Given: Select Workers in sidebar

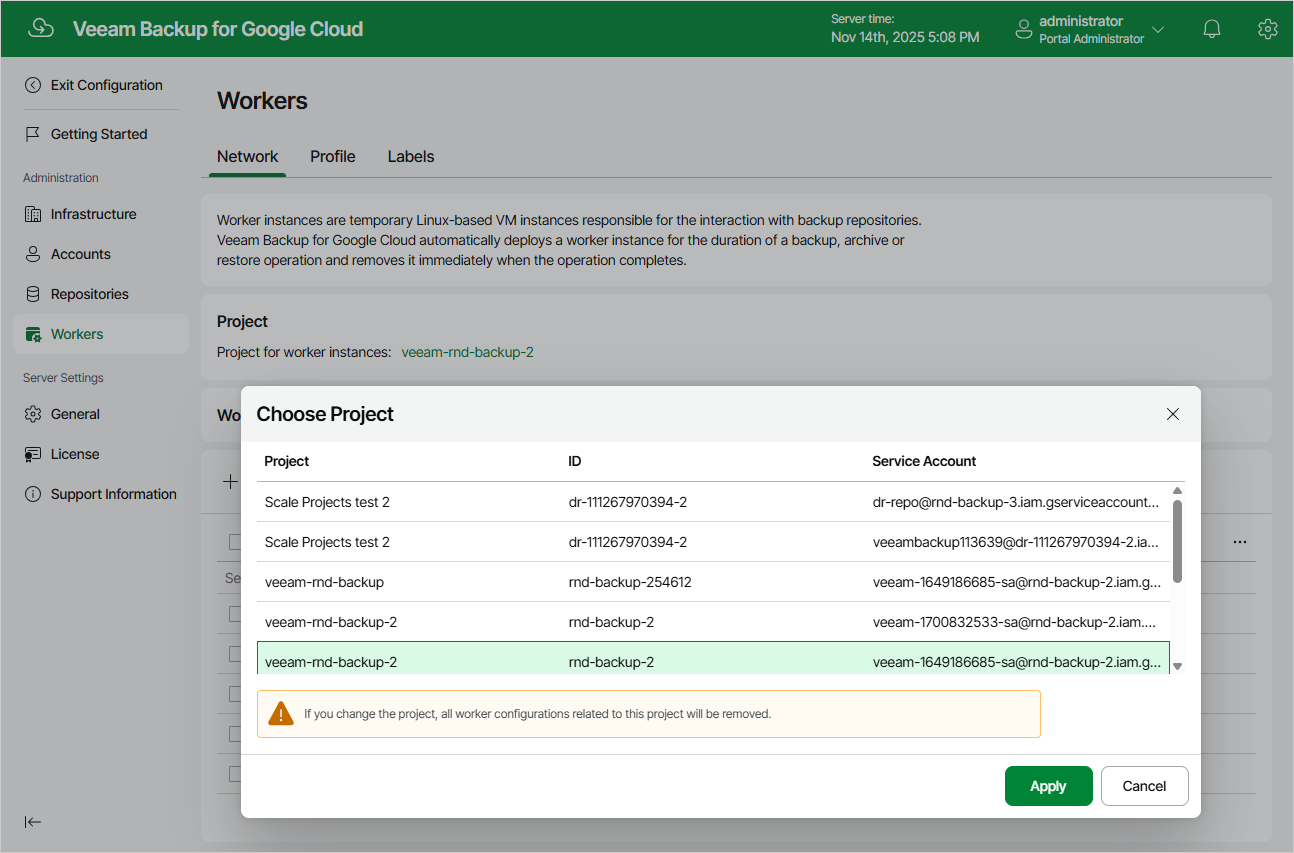Looking at the screenshot, I should [x=100, y=334].
